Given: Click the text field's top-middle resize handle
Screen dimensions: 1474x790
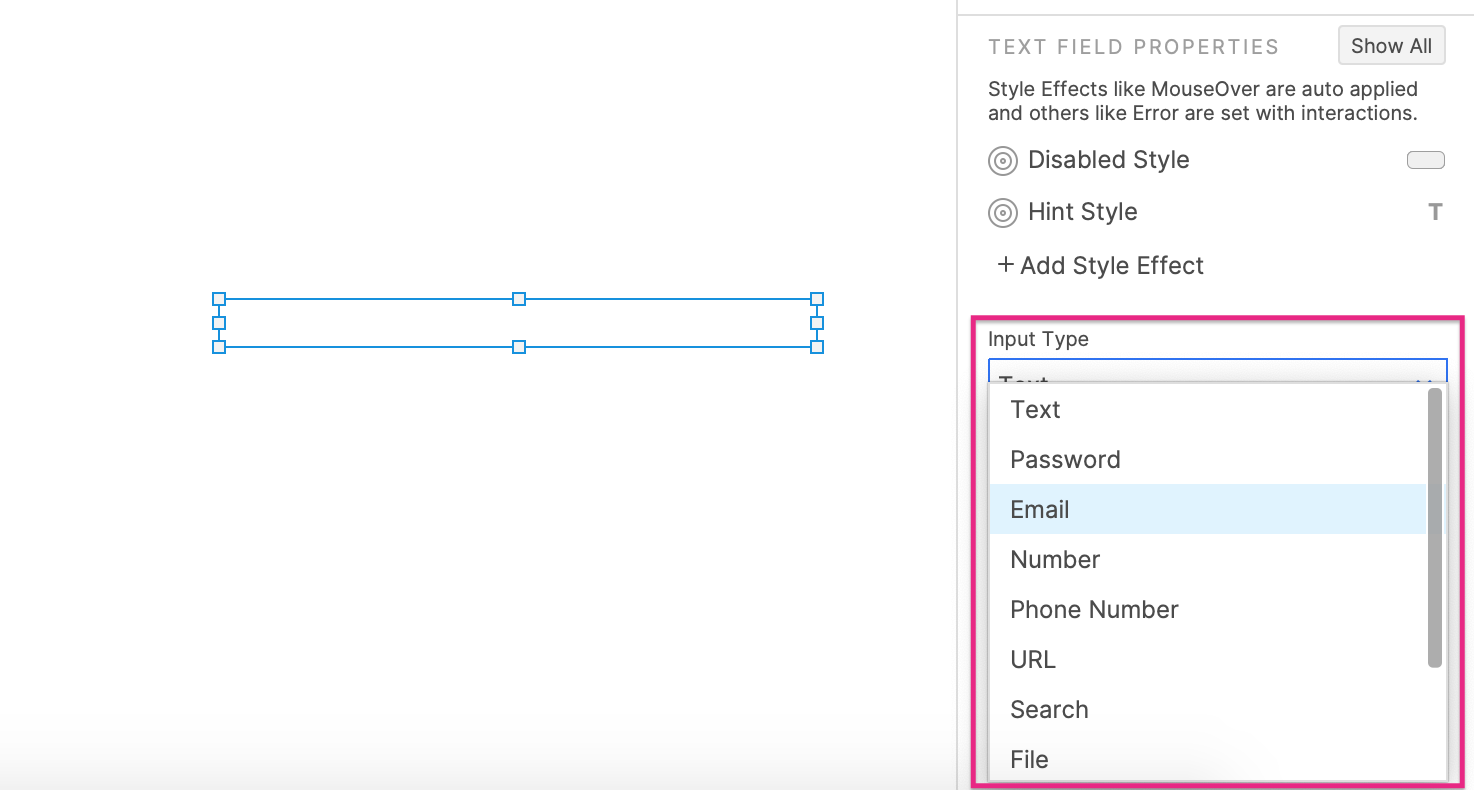Looking at the screenshot, I should (x=518, y=298).
